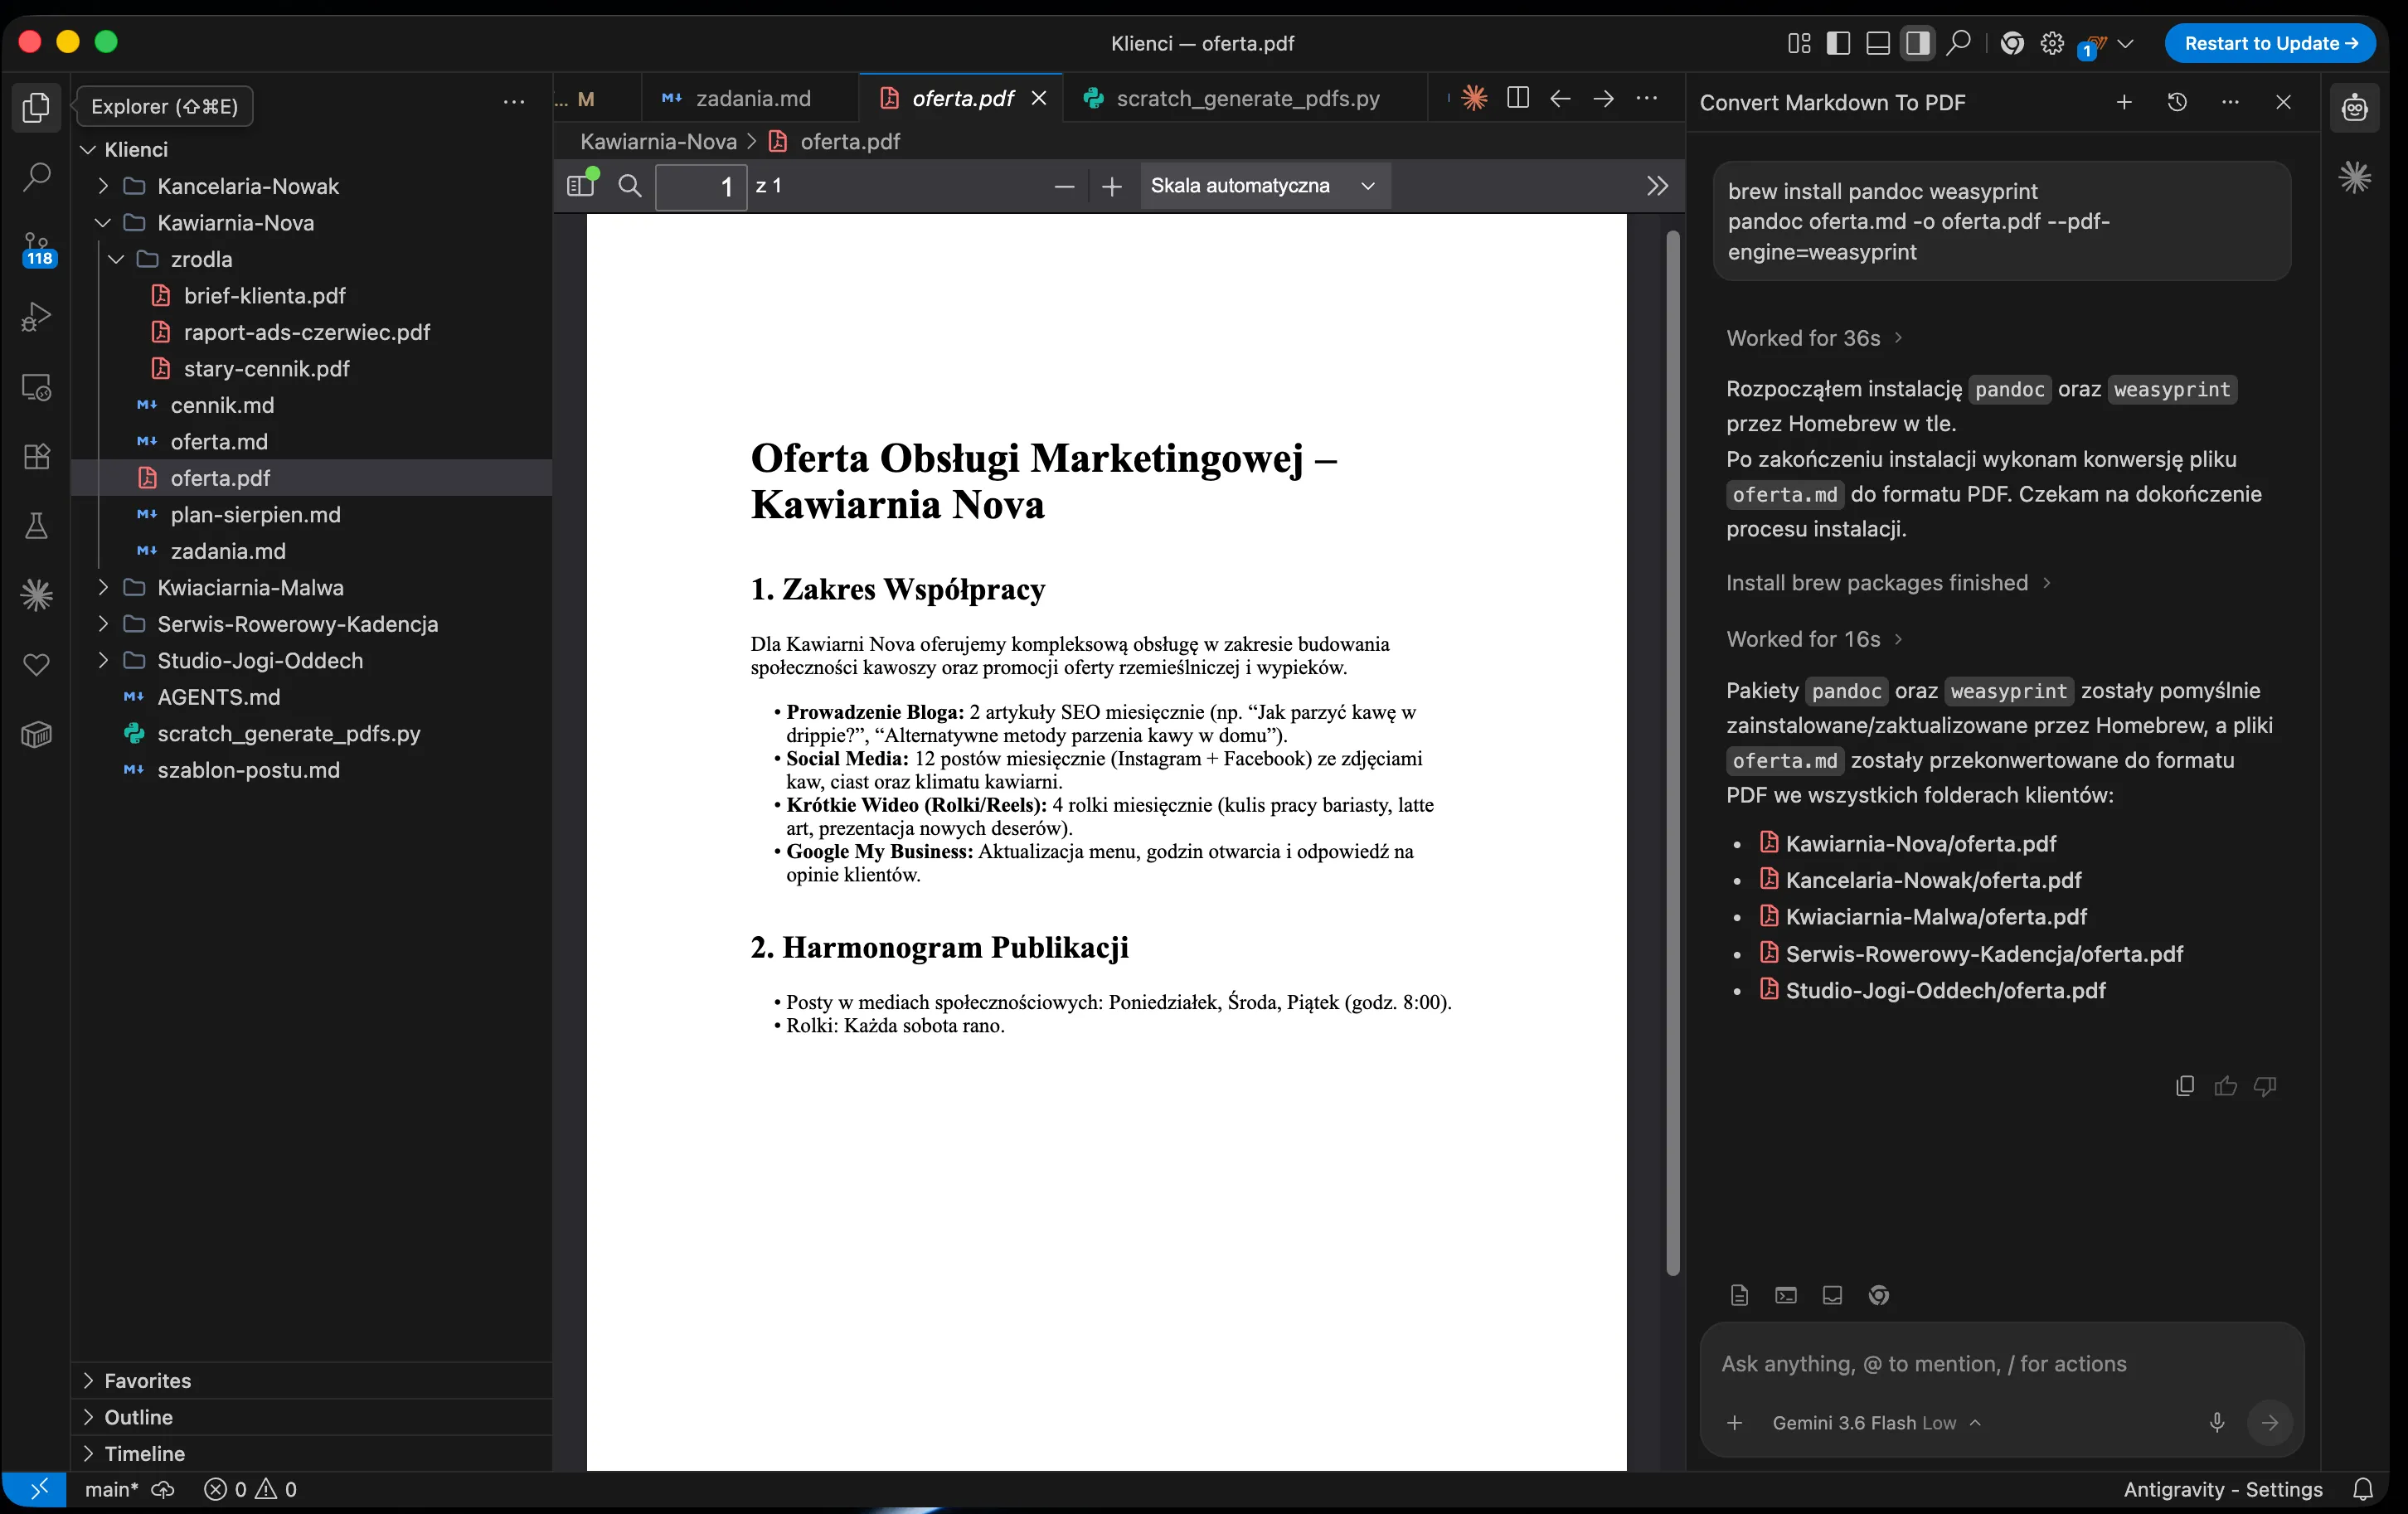Open the editor more actions ellipsis
The width and height of the screenshot is (2408, 1514).
pos(1646,98)
